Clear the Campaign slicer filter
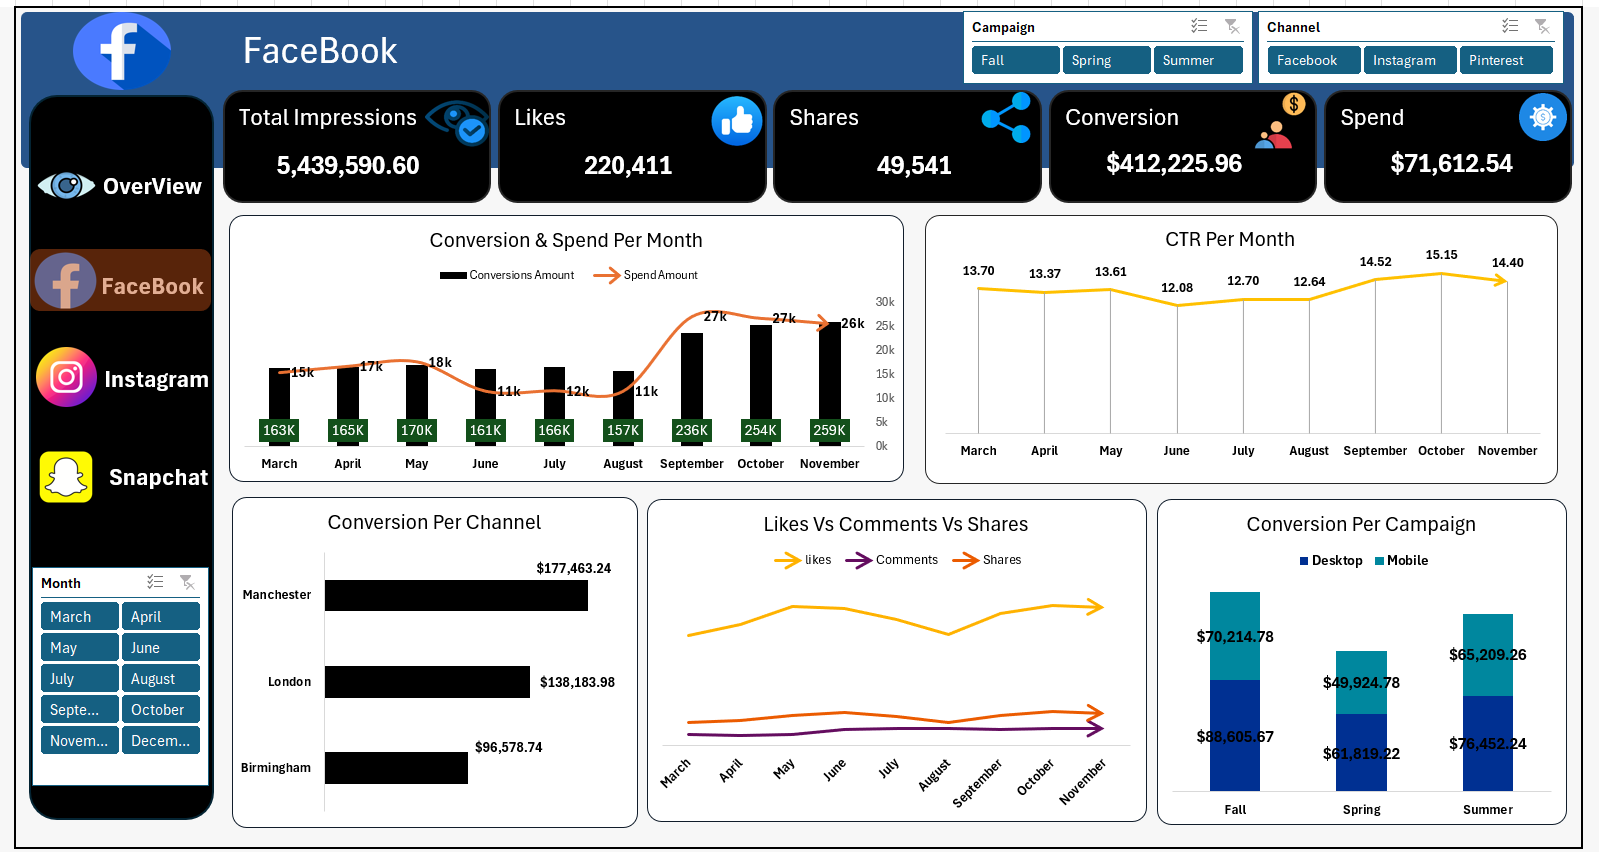 pyautogui.click(x=1232, y=26)
